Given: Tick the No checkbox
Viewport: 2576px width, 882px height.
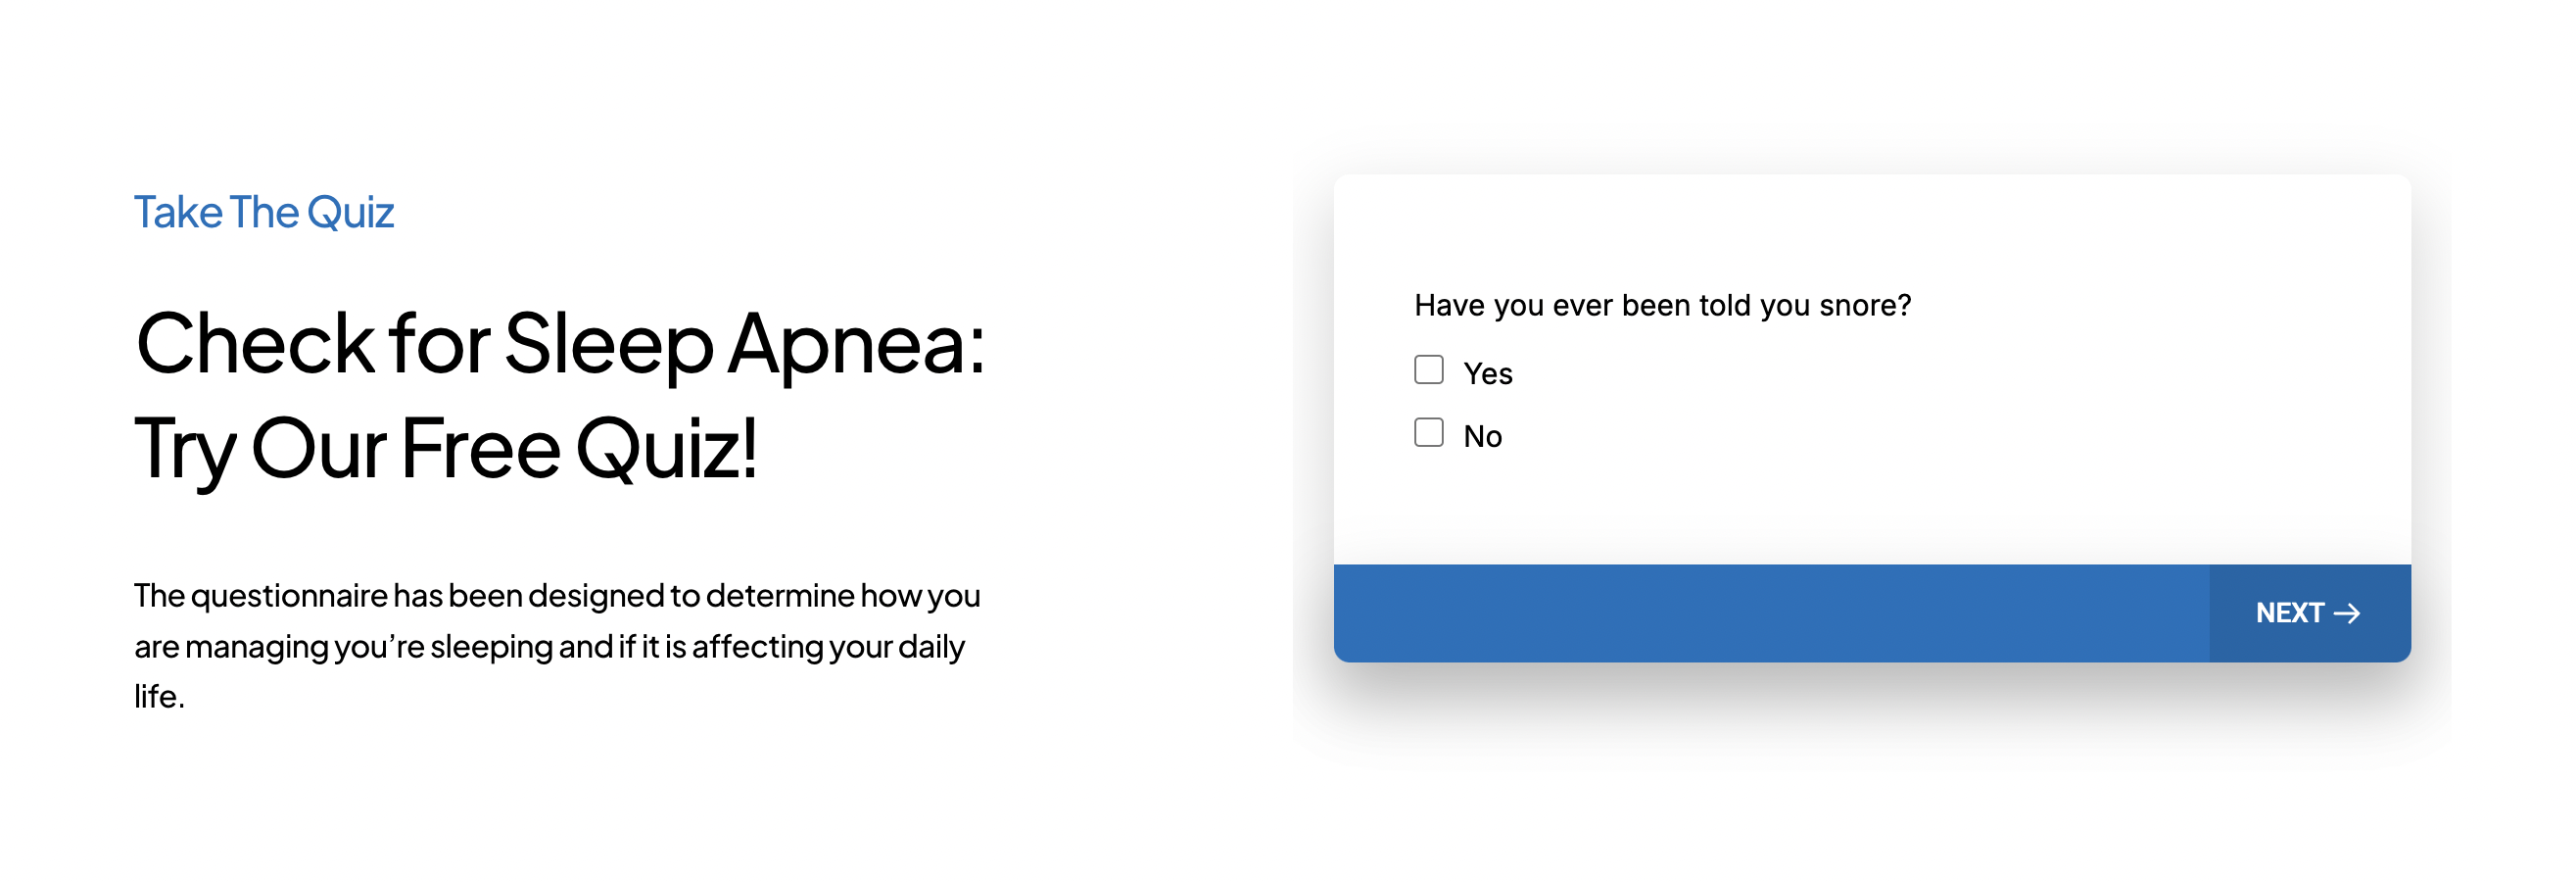Looking at the screenshot, I should coord(1428,433).
